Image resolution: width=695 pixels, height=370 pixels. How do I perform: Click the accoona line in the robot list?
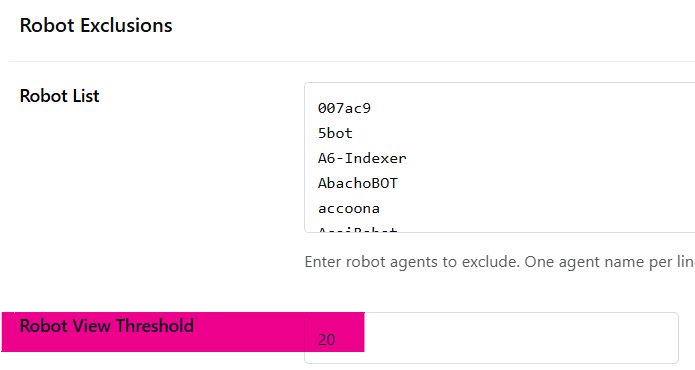[348, 208]
